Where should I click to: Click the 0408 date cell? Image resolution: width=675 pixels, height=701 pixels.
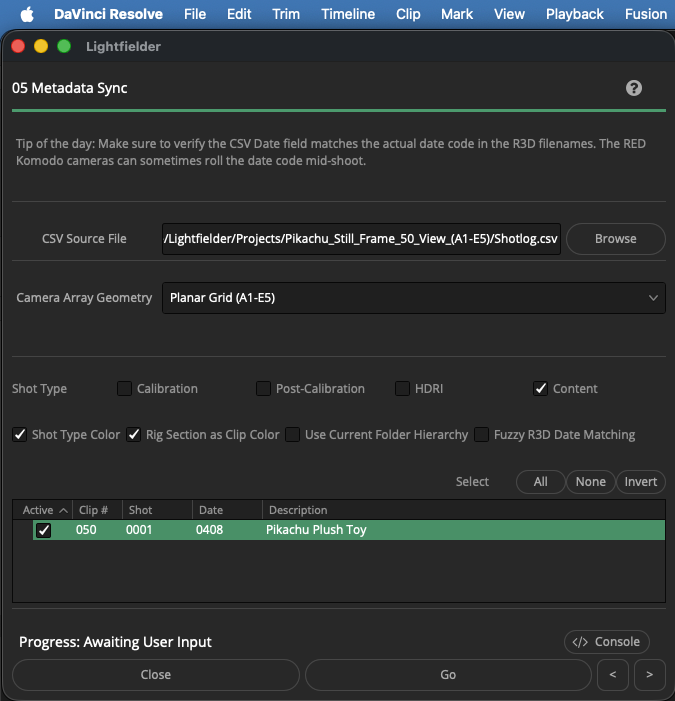click(209, 530)
